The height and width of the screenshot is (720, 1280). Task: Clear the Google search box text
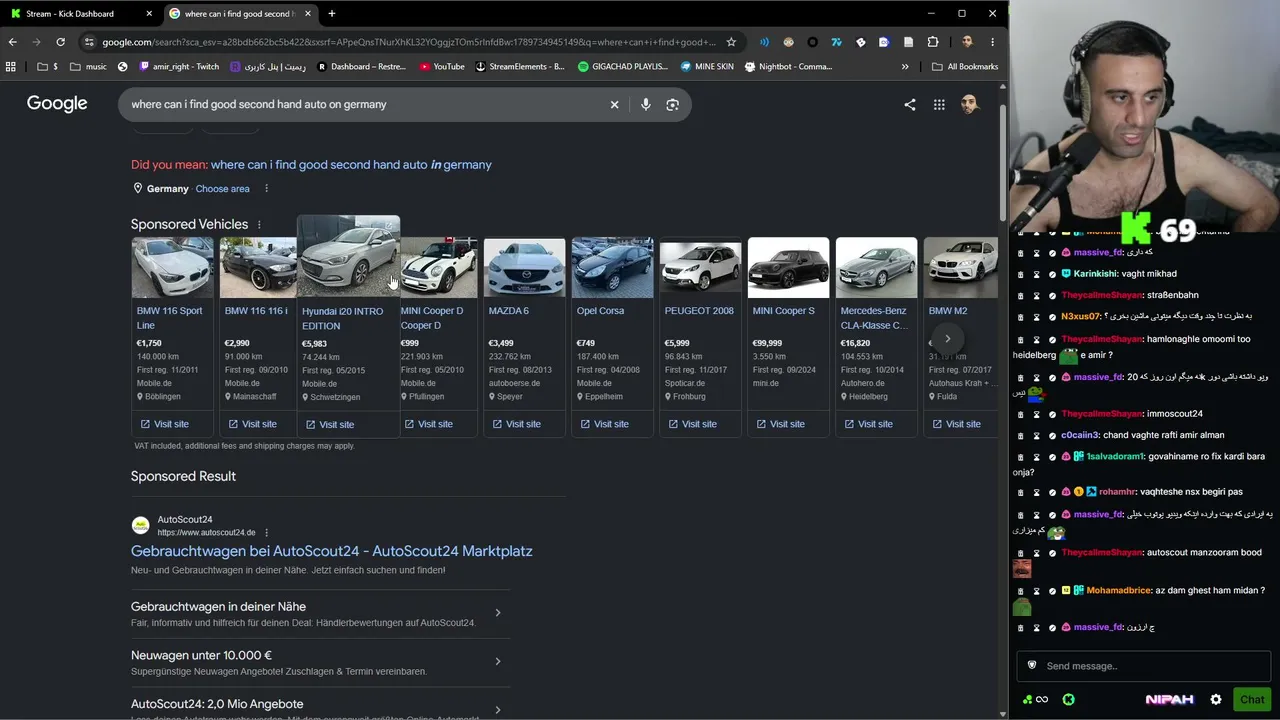tap(614, 104)
